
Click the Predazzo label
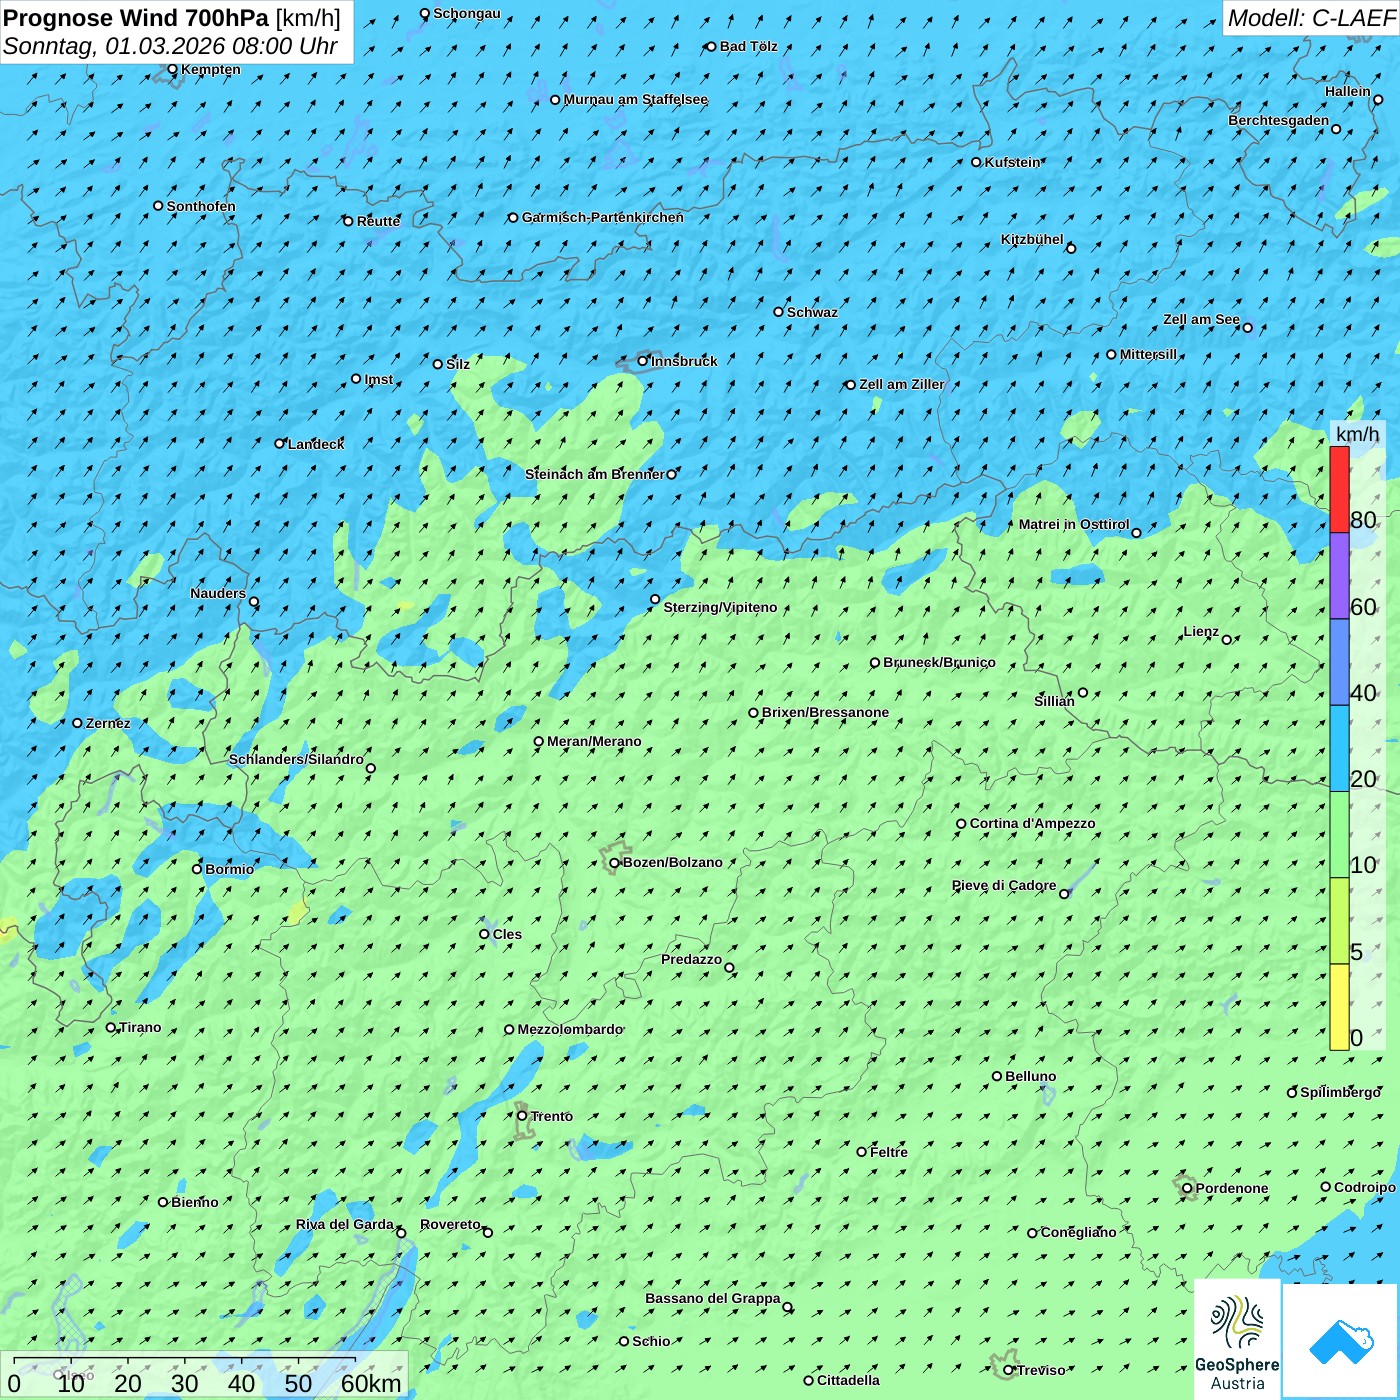tap(691, 959)
